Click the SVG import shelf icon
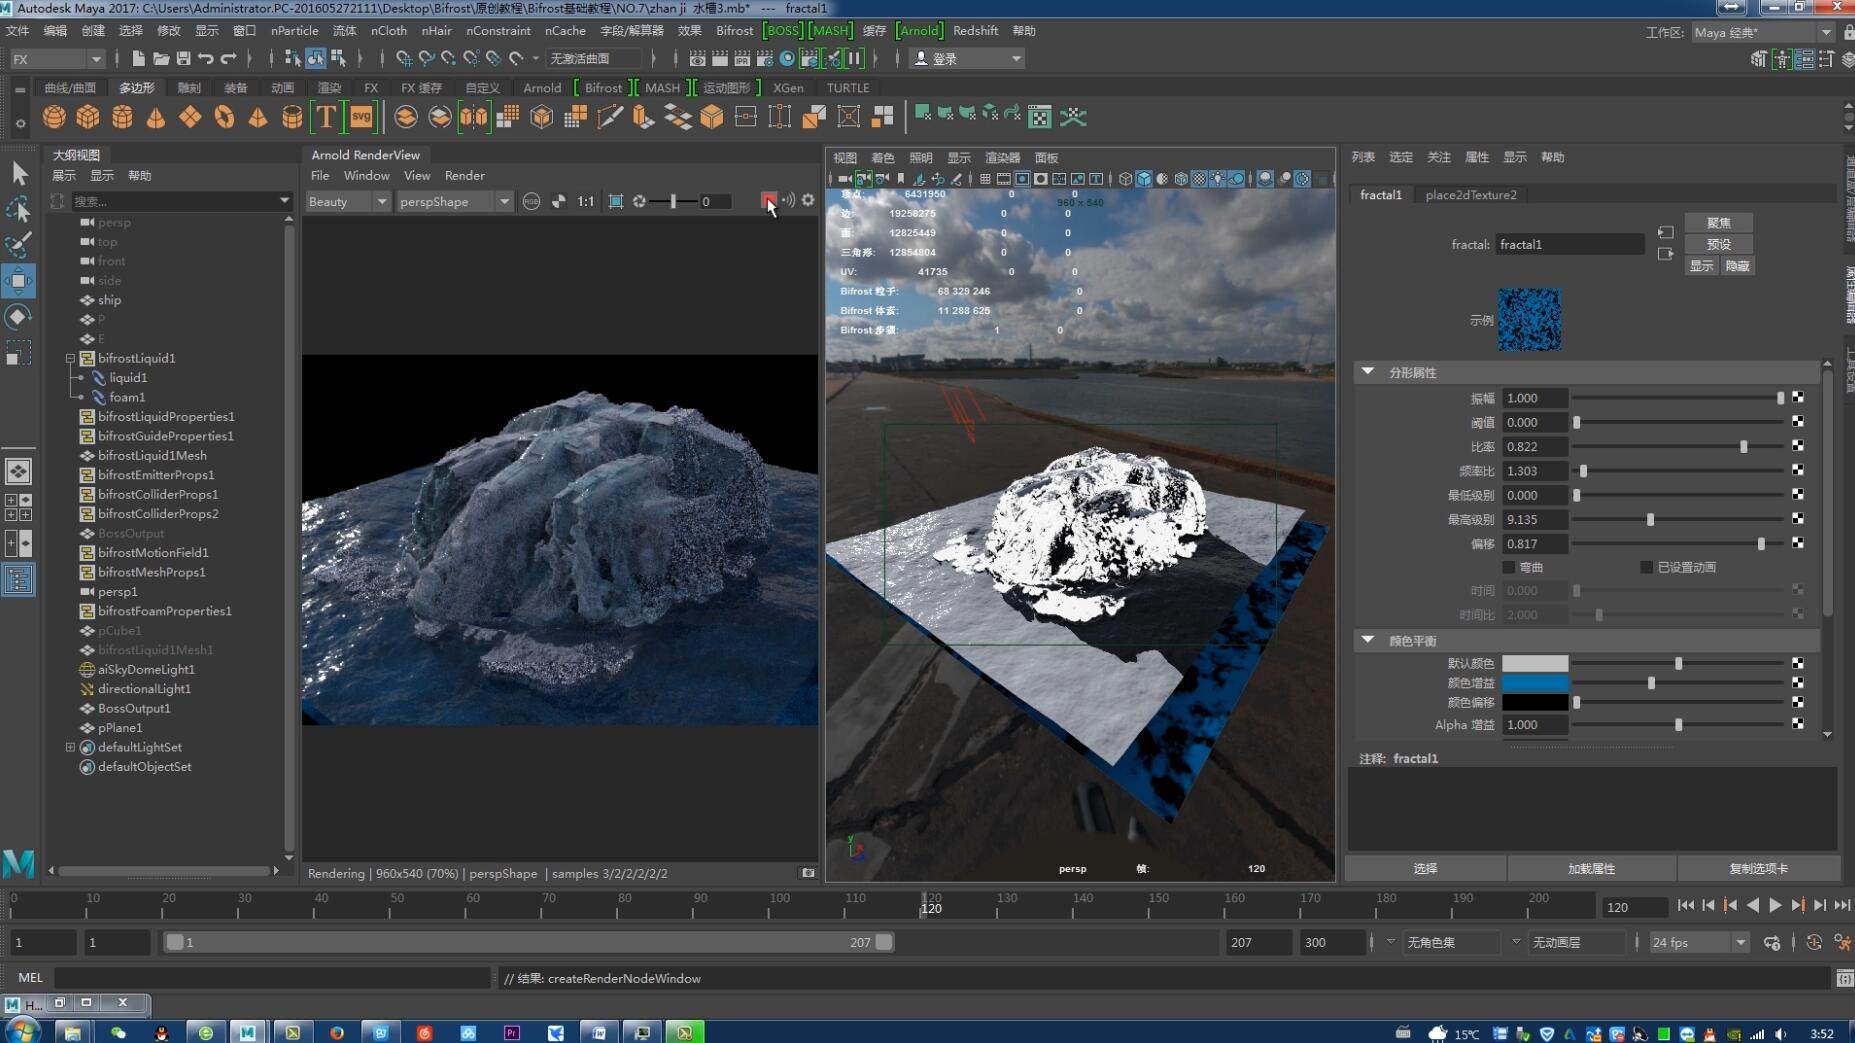Viewport: 1855px width, 1043px height. 361,117
